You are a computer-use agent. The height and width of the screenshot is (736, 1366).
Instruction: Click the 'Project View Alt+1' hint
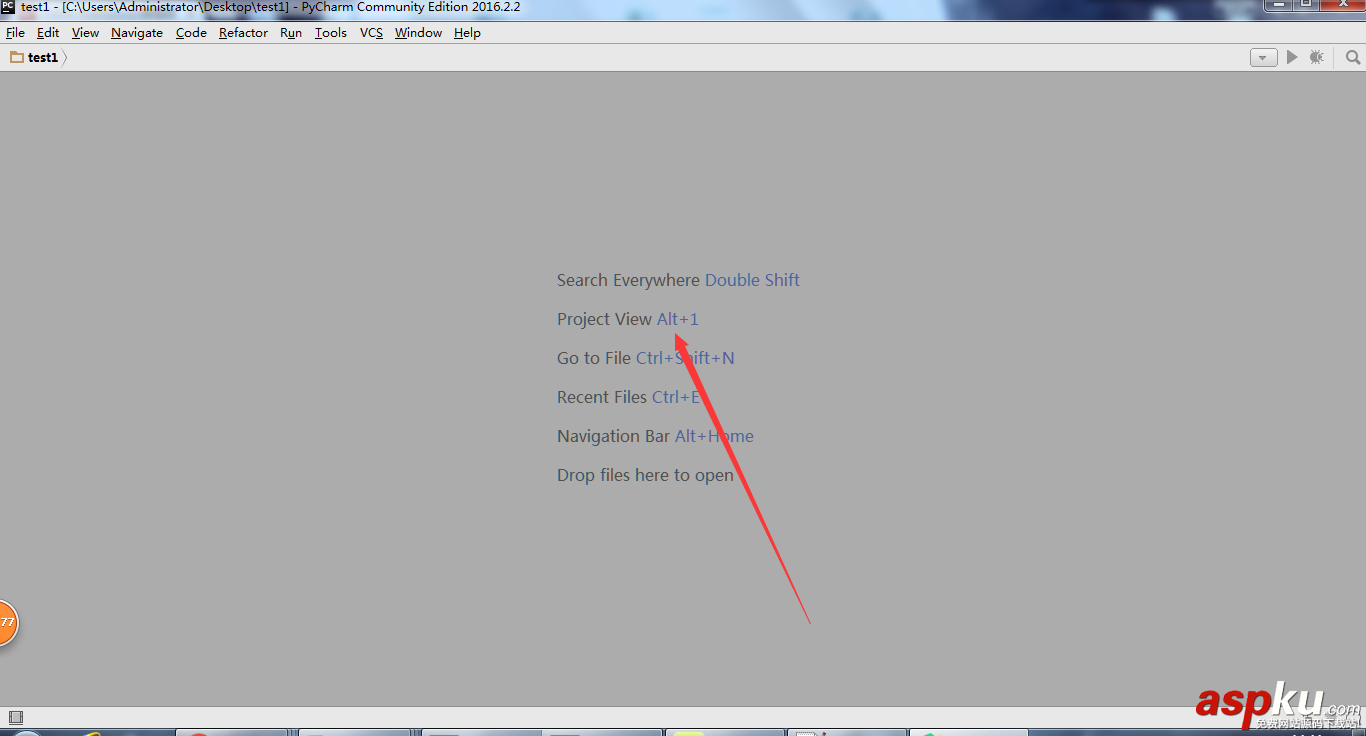tap(628, 319)
